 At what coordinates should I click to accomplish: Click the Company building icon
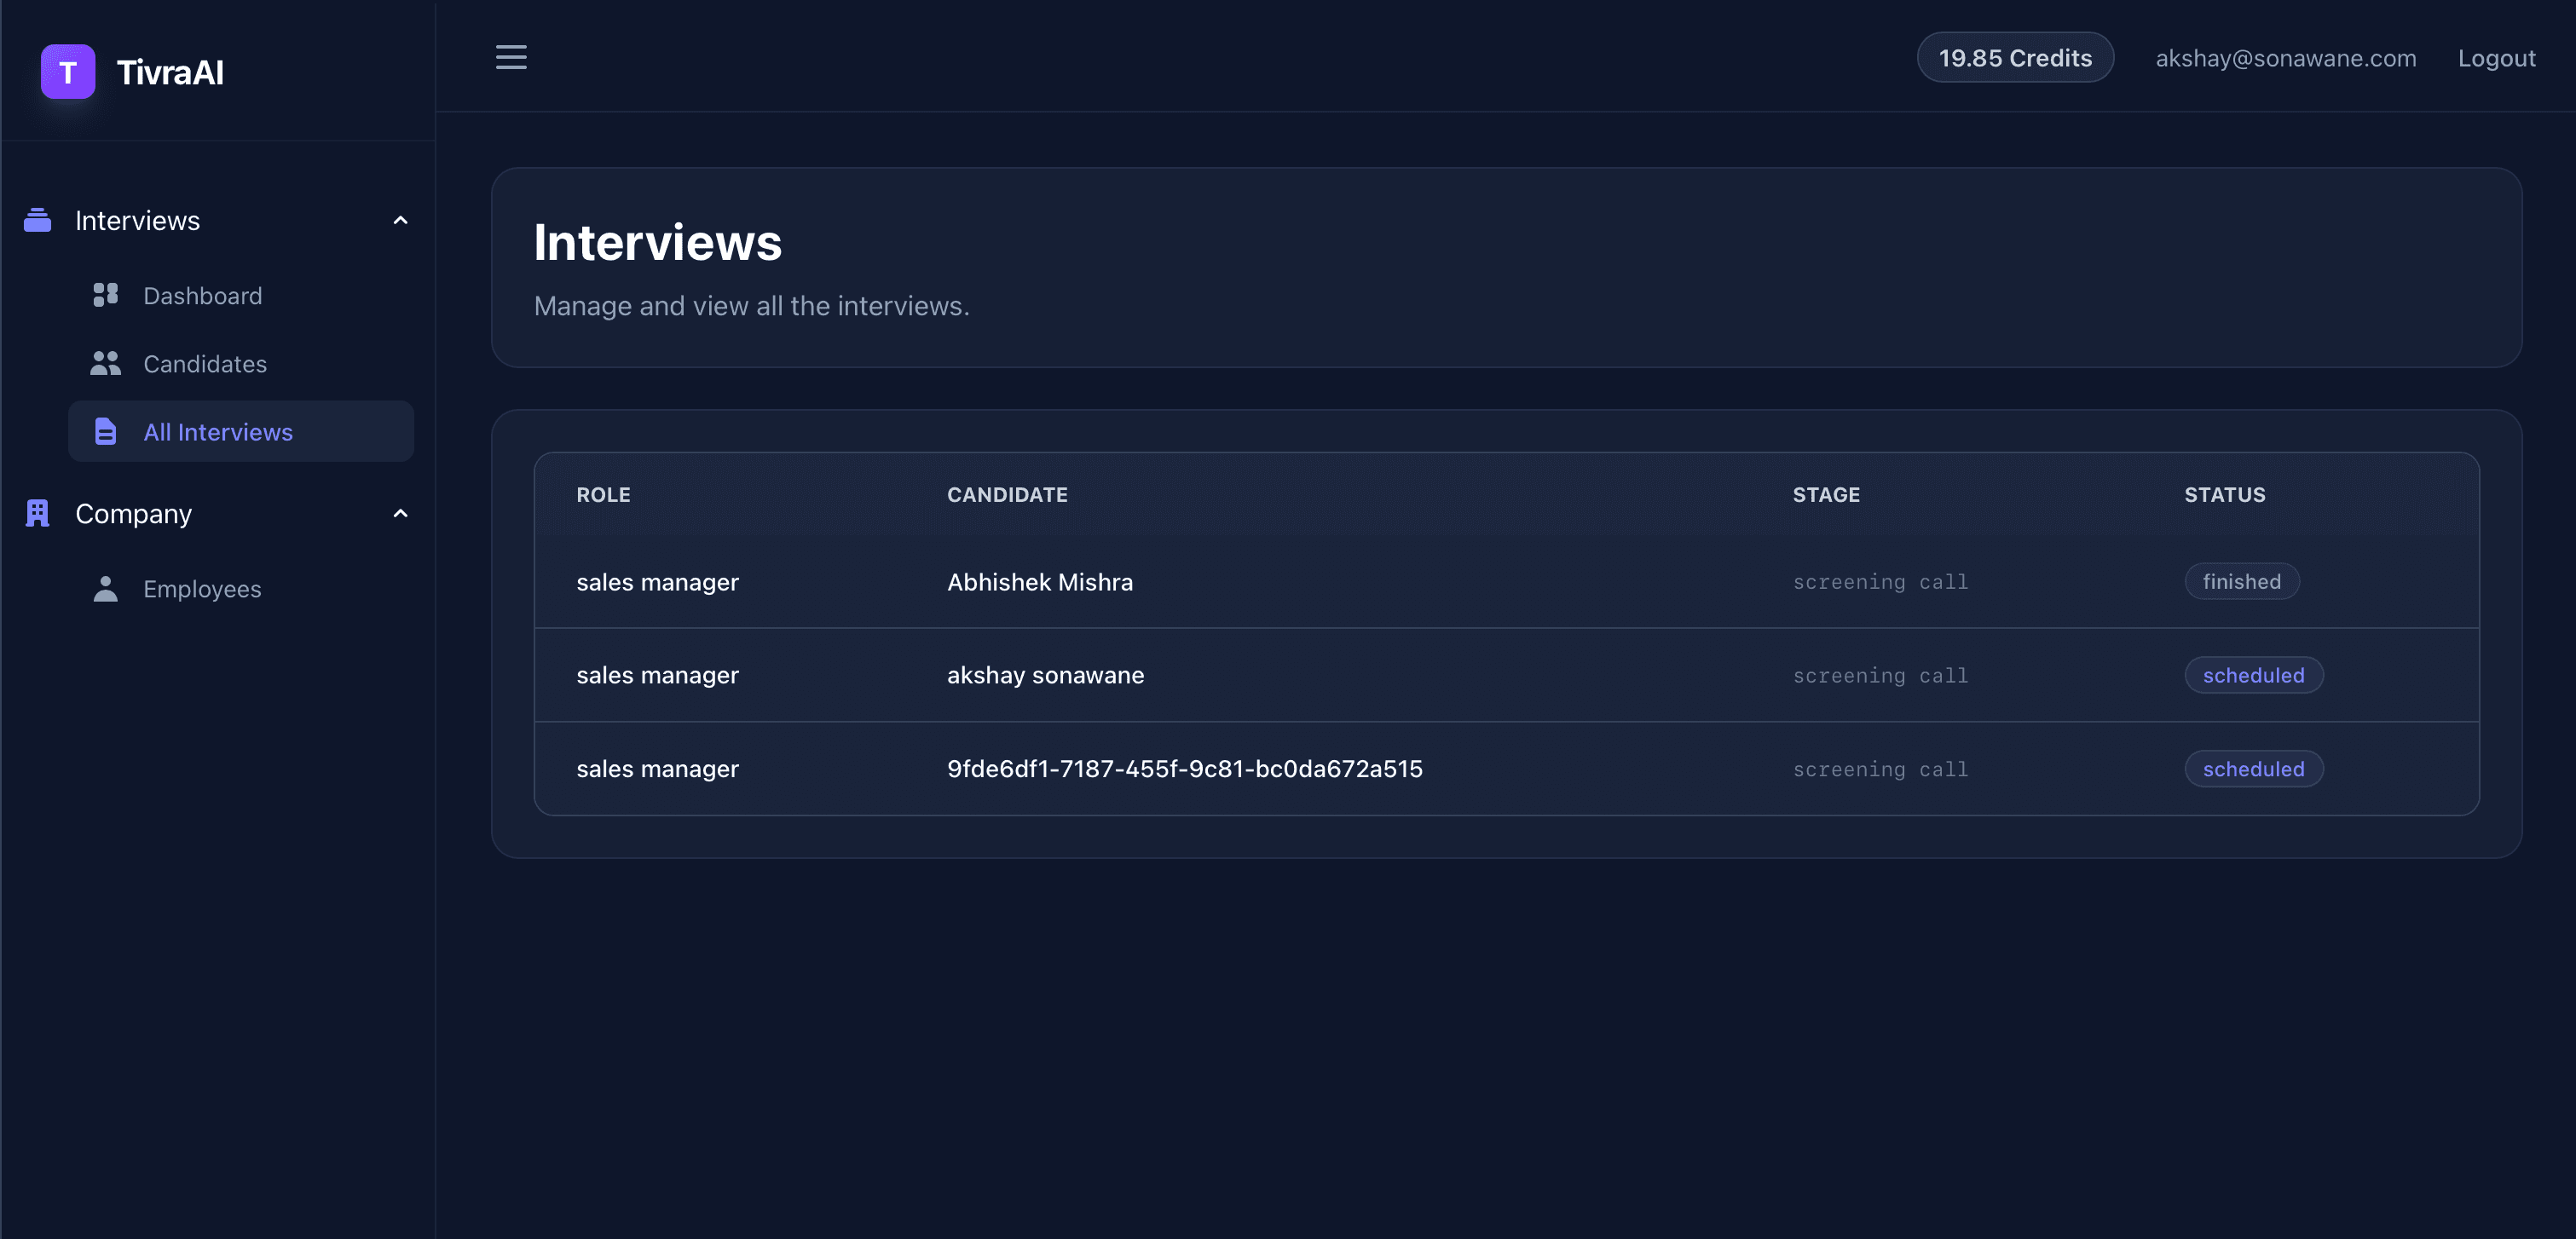(37, 513)
